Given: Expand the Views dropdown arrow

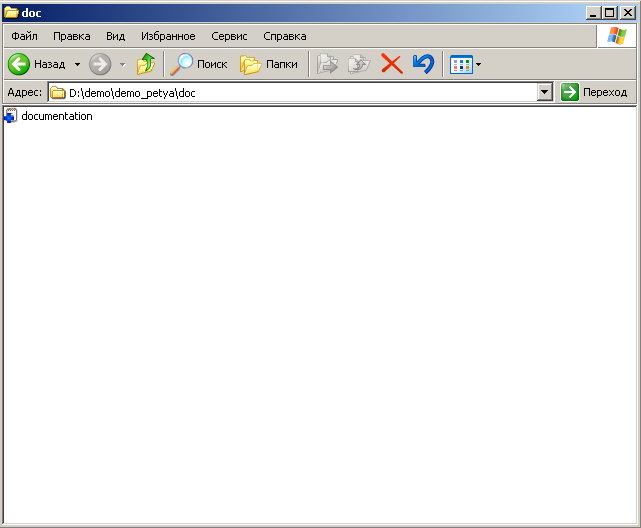Looking at the screenshot, I should click(x=478, y=65).
